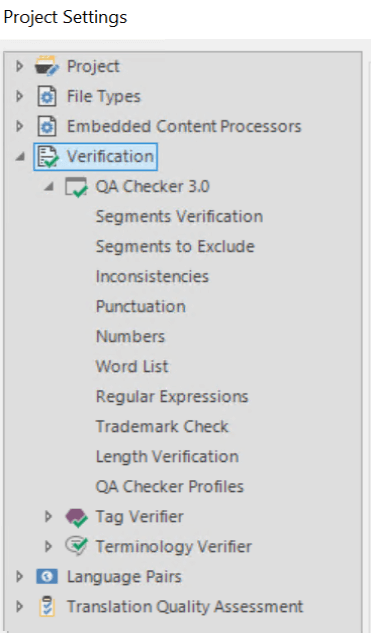Image resolution: width=371 pixels, height=633 pixels.
Task: Select the Numbers tree item
Action: [x=130, y=336]
